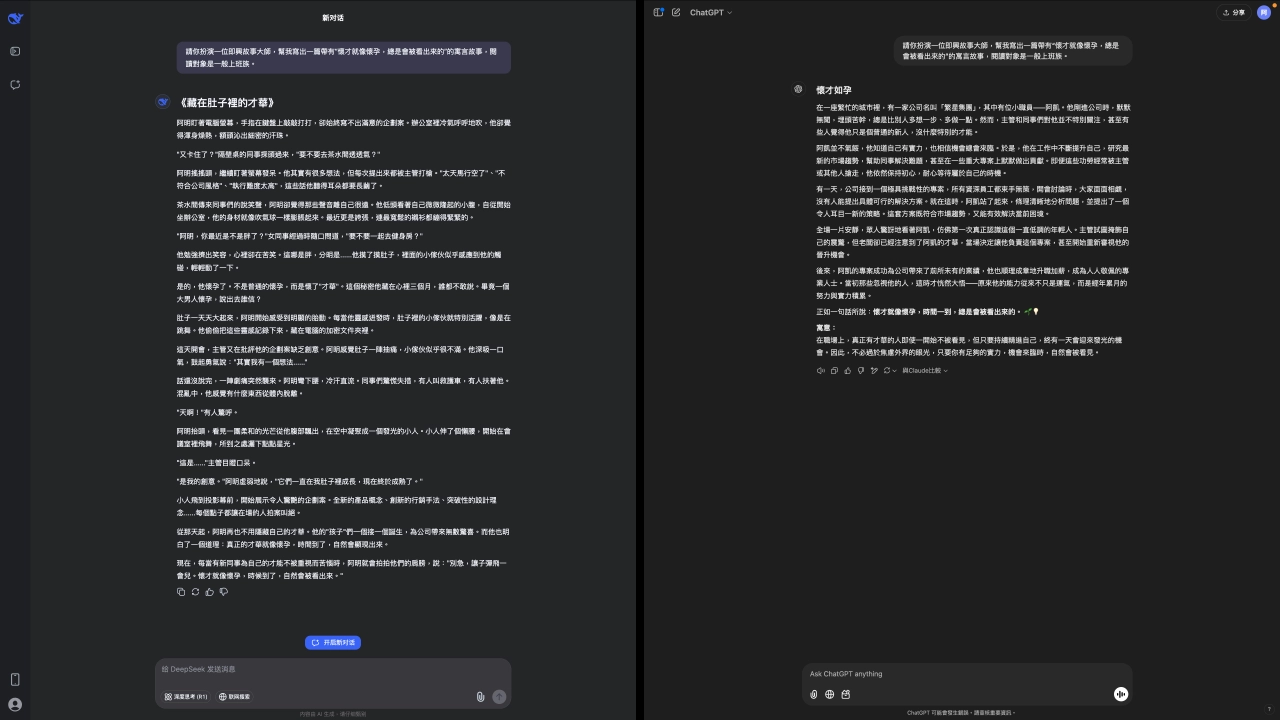Screen dimensions: 1280x720
Task: Open DeepSeek mobile app download icon
Action: click(15, 680)
